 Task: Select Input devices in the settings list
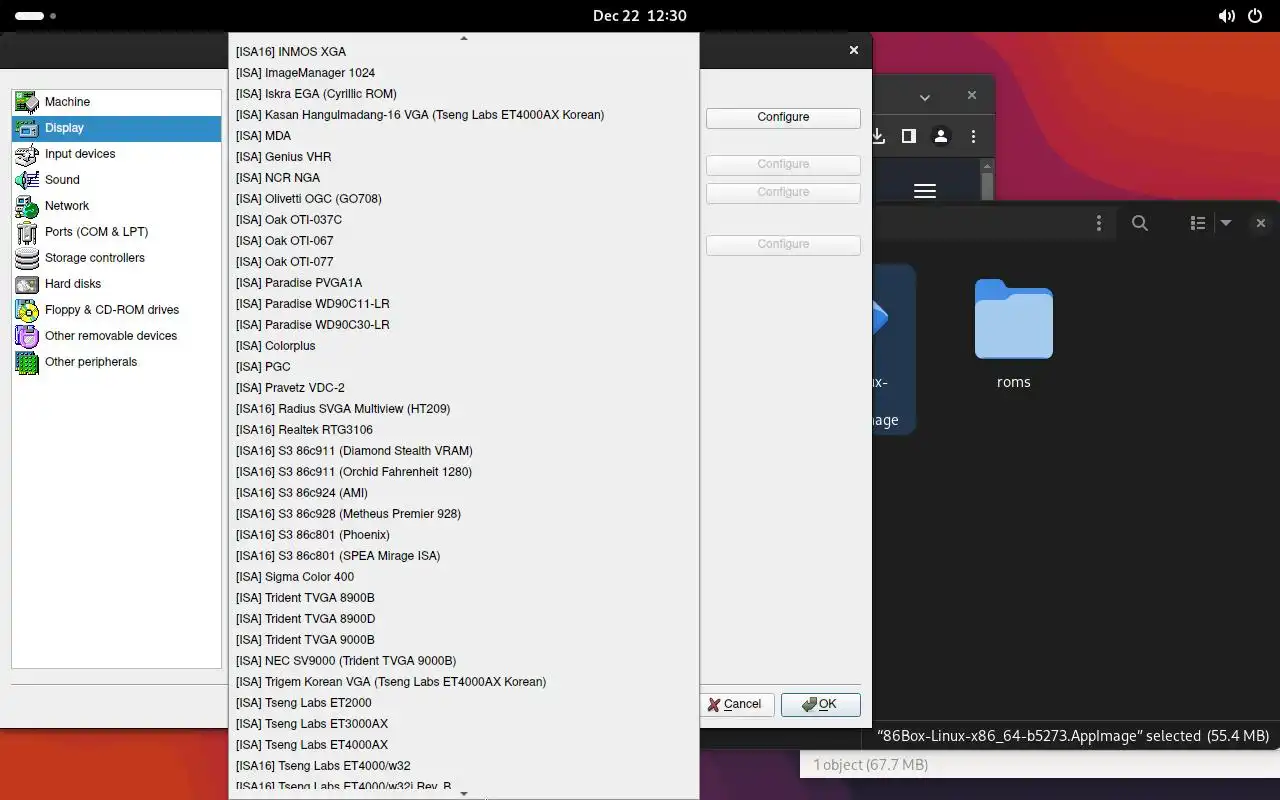click(116, 154)
